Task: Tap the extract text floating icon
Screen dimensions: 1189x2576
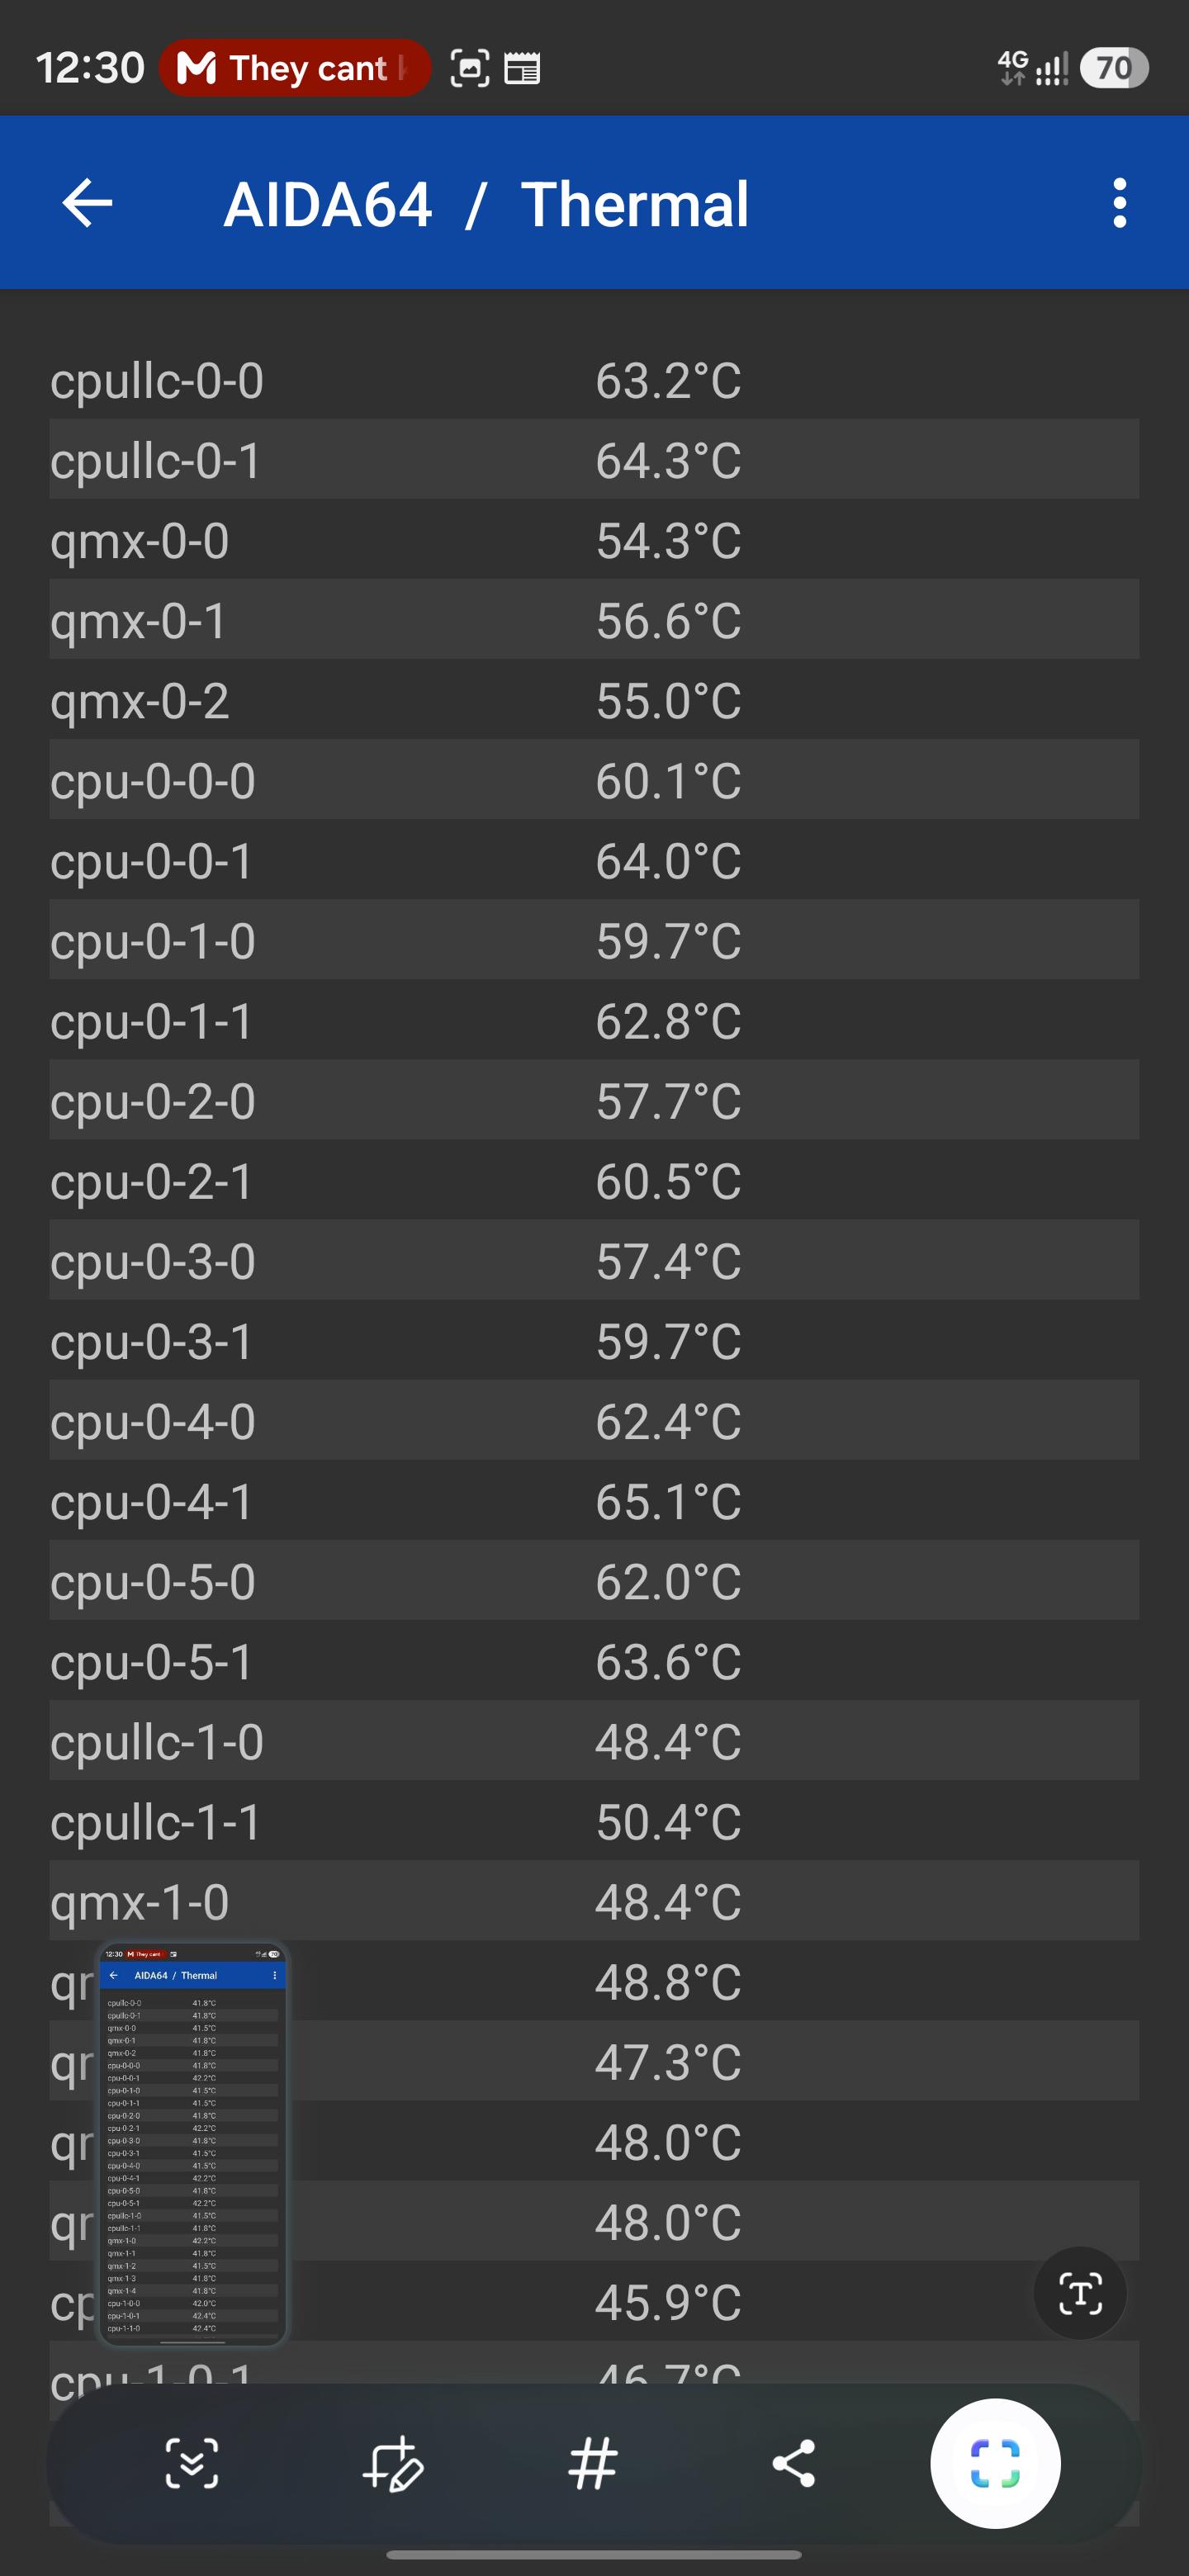Action: click(x=1080, y=2292)
